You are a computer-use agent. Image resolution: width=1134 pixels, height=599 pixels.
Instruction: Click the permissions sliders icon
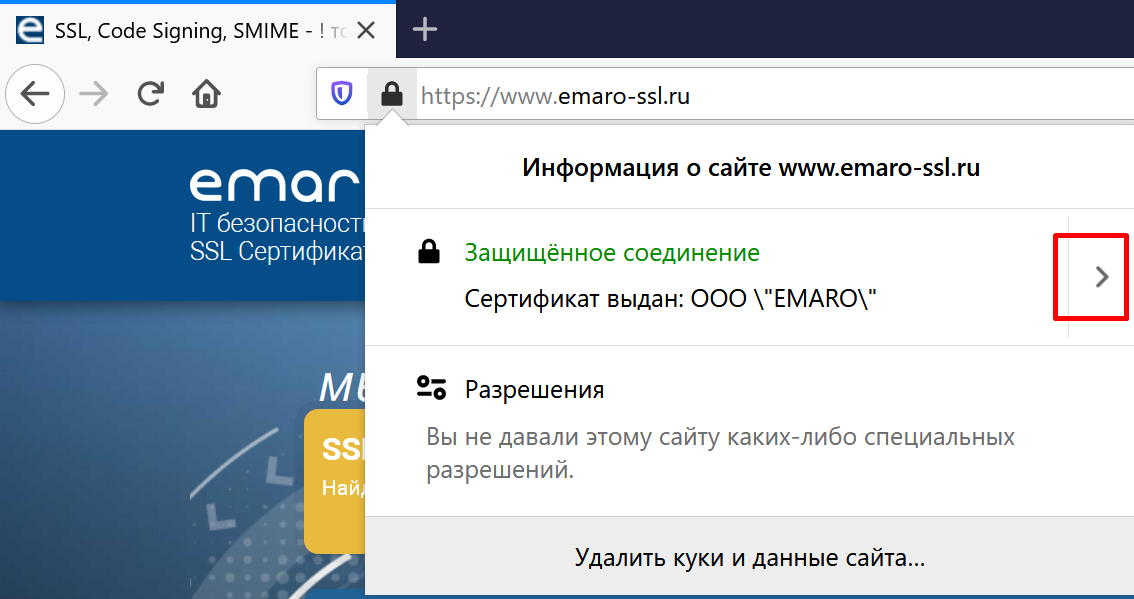pyautogui.click(x=431, y=387)
